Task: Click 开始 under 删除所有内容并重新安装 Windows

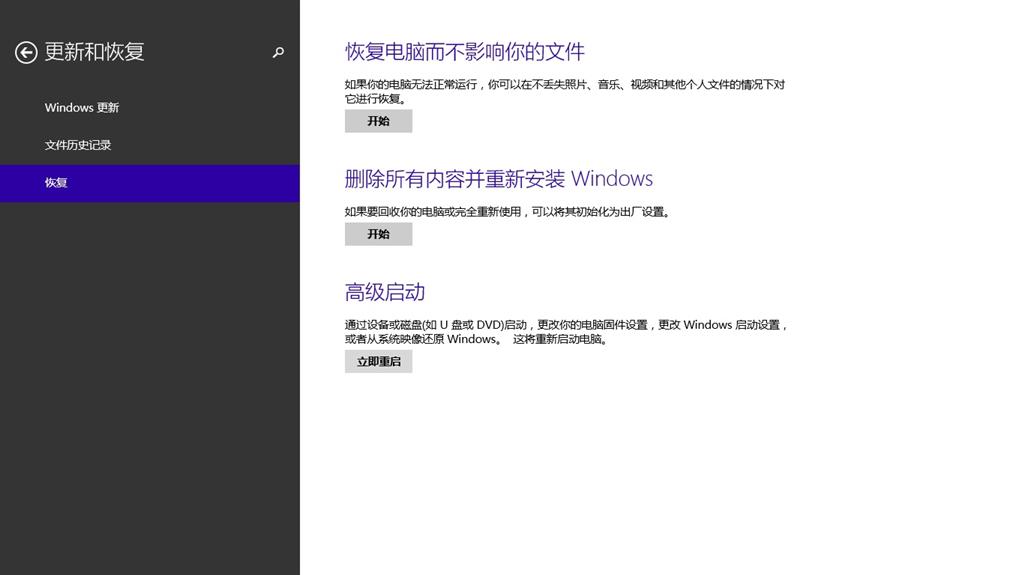Action: coord(378,234)
